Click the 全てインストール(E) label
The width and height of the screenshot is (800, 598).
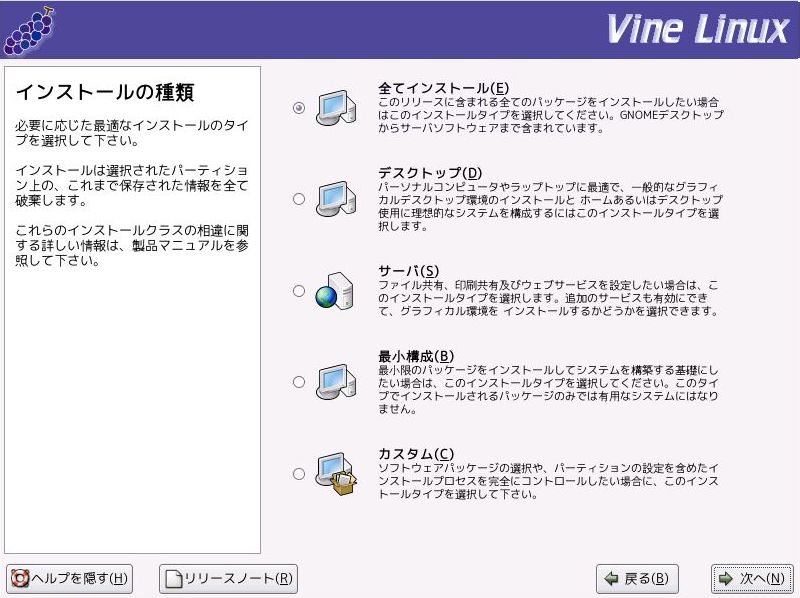pos(443,88)
